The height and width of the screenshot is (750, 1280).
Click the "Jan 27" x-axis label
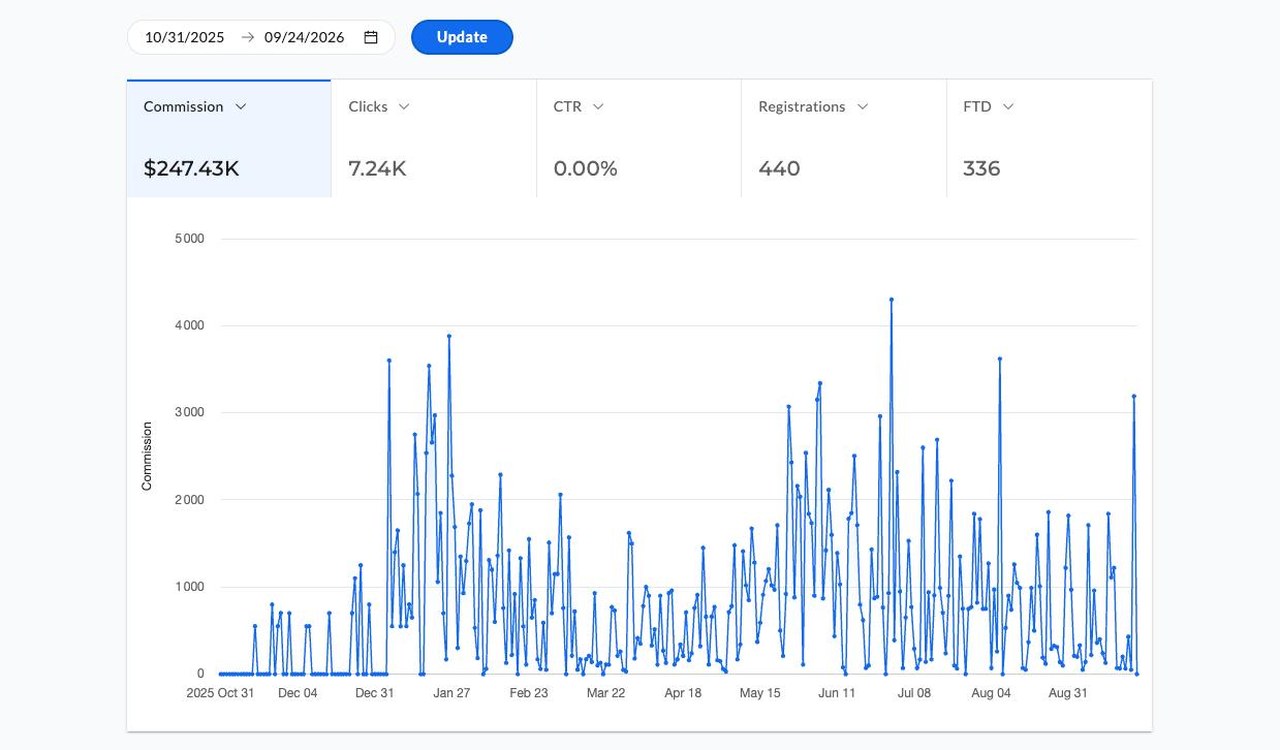point(451,693)
